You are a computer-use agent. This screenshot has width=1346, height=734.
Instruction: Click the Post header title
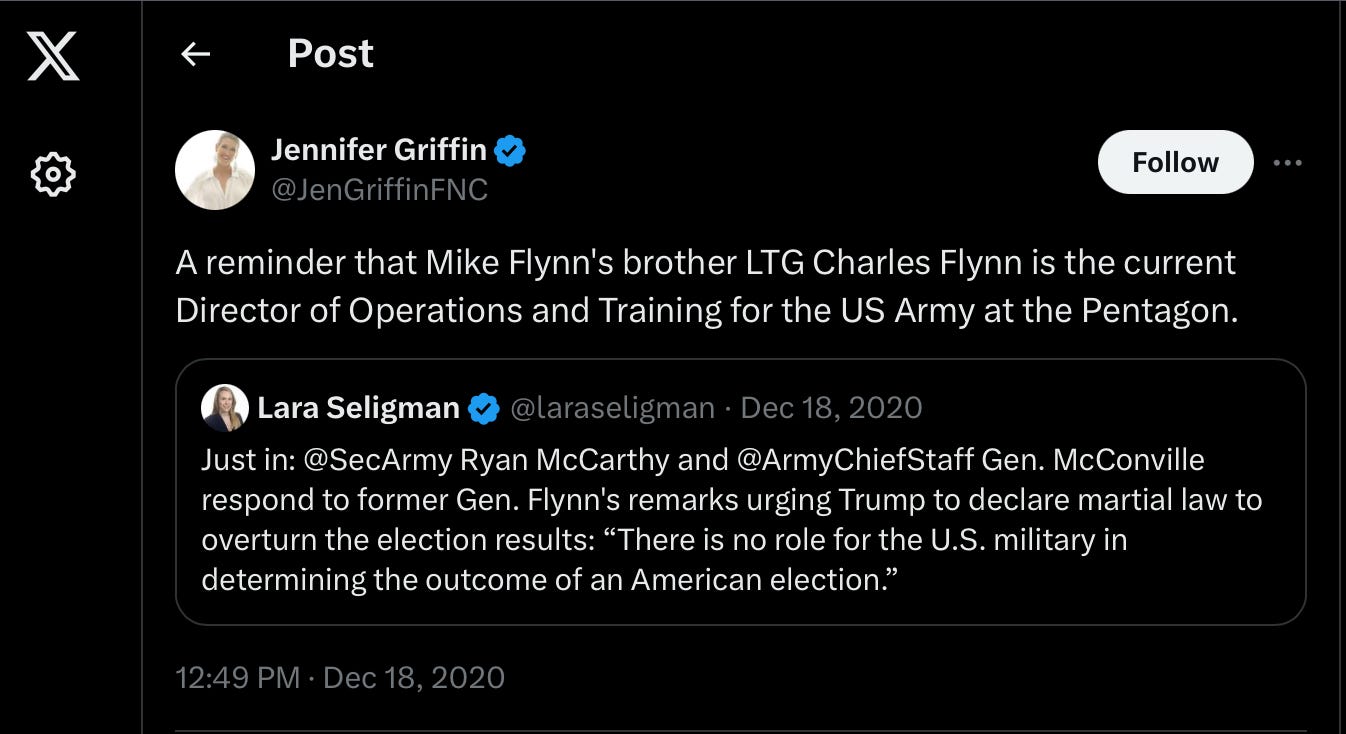(330, 54)
